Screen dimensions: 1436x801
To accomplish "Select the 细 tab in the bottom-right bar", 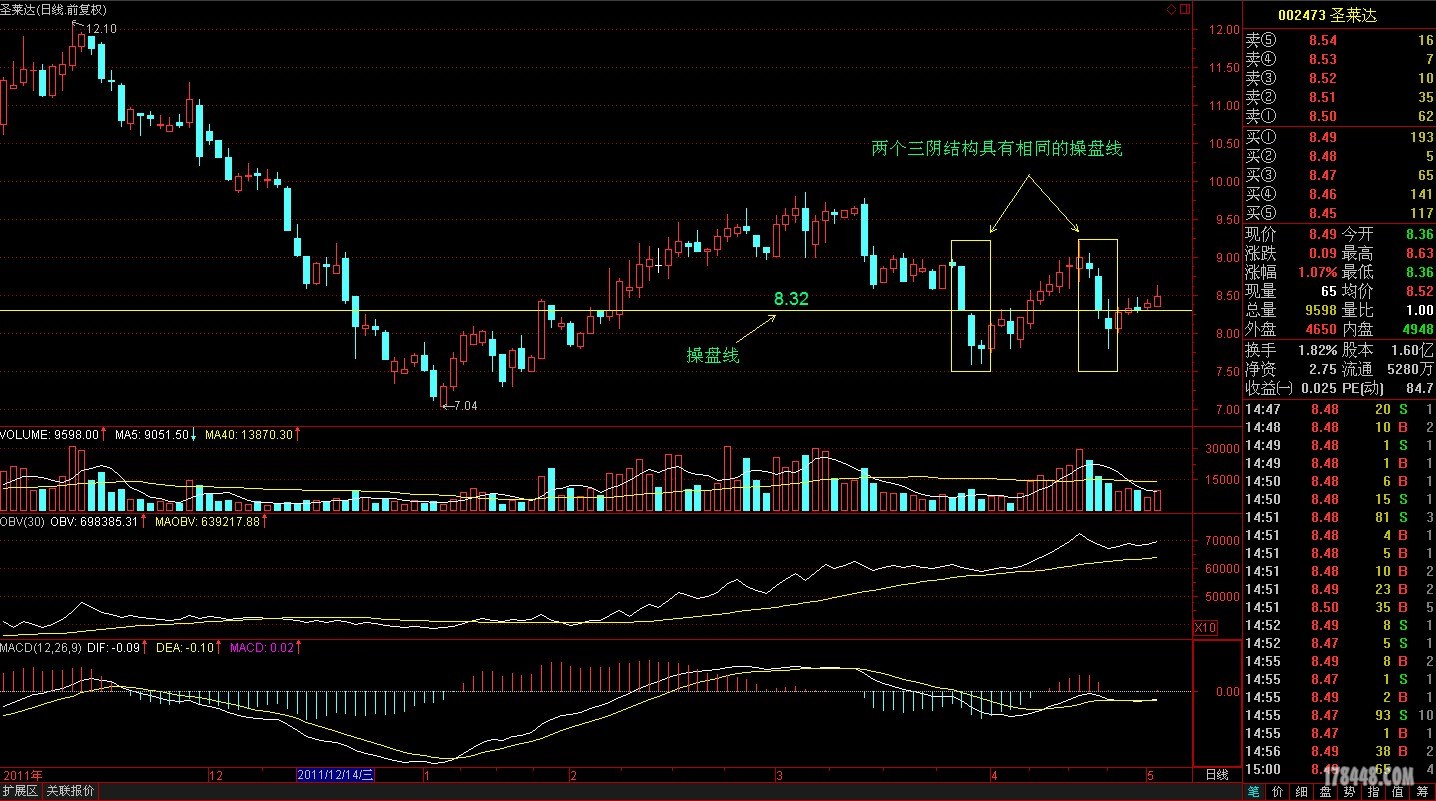I will click(x=1302, y=792).
